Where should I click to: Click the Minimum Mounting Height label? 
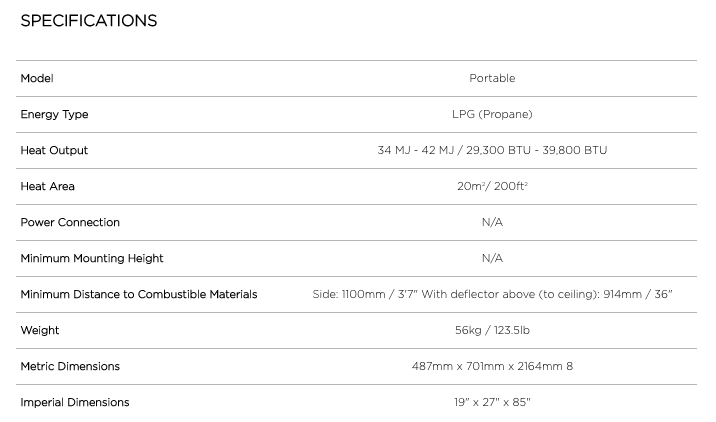click(92, 258)
